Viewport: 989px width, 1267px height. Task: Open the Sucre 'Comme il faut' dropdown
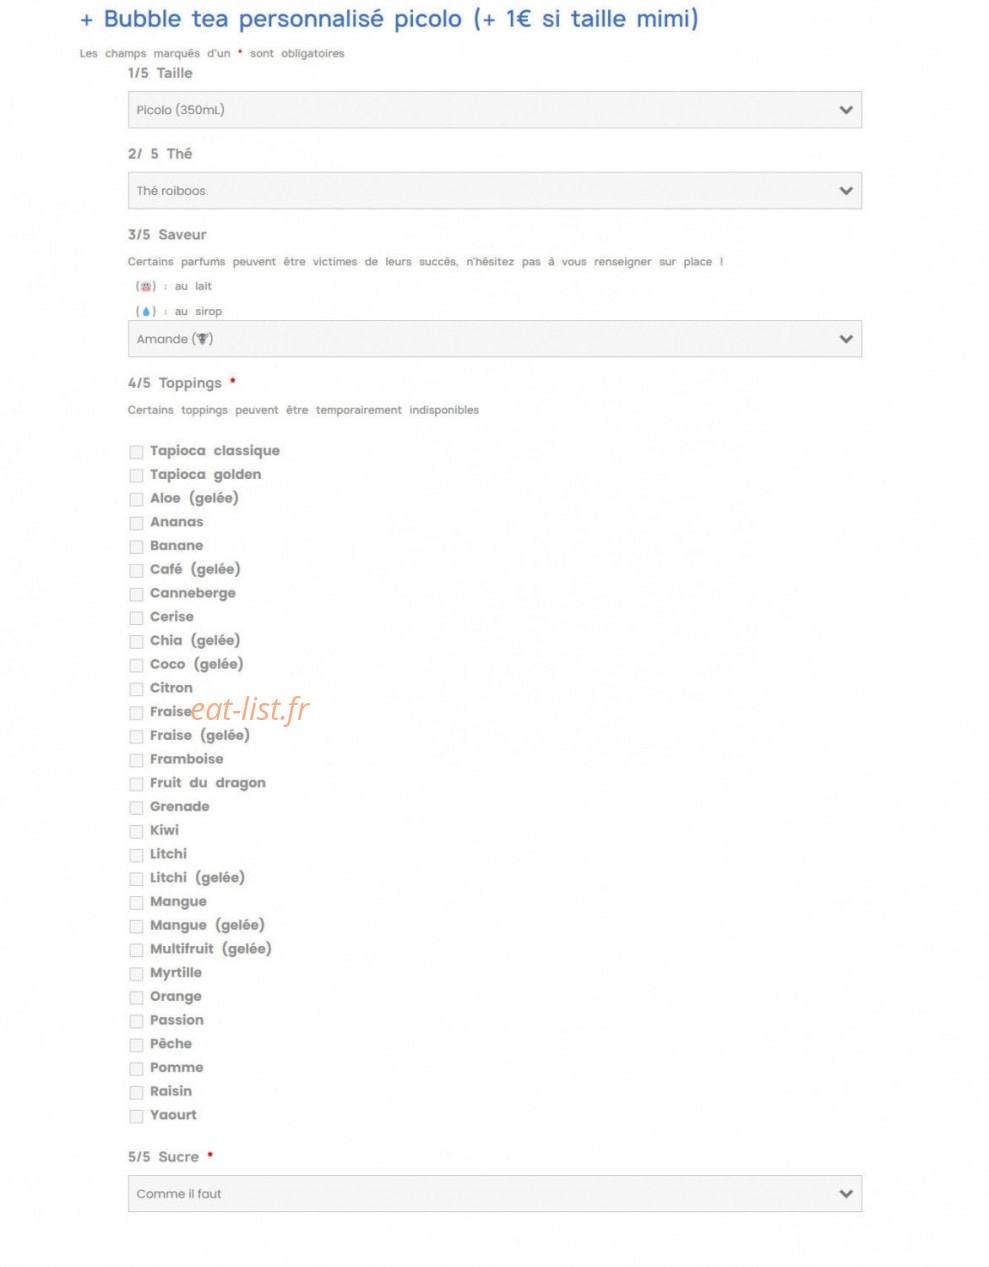(494, 1194)
